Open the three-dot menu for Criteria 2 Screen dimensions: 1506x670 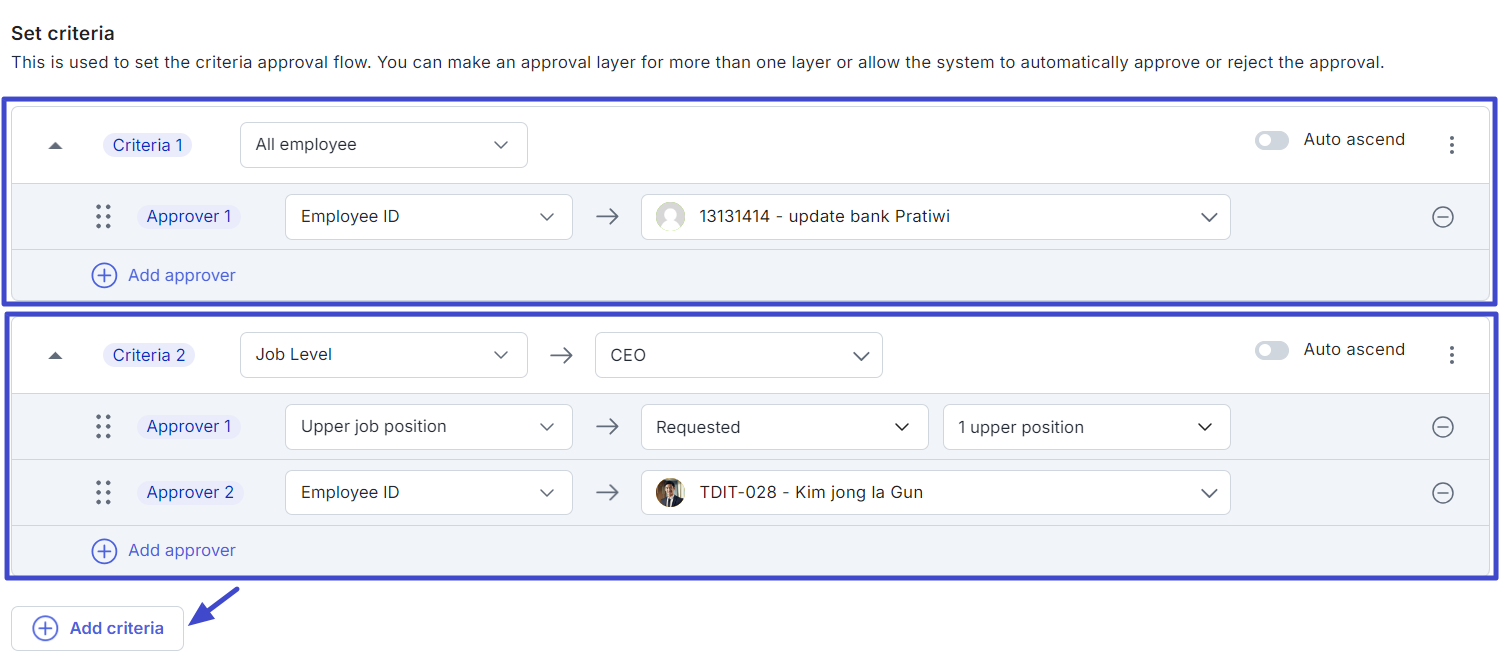coord(1451,355)
